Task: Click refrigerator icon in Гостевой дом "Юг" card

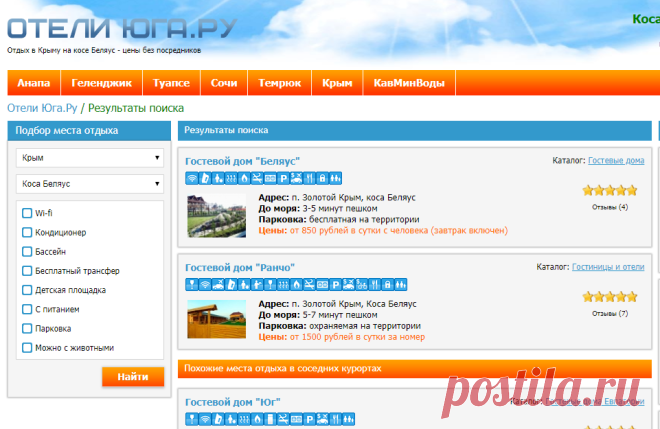Action: point(270,419)
